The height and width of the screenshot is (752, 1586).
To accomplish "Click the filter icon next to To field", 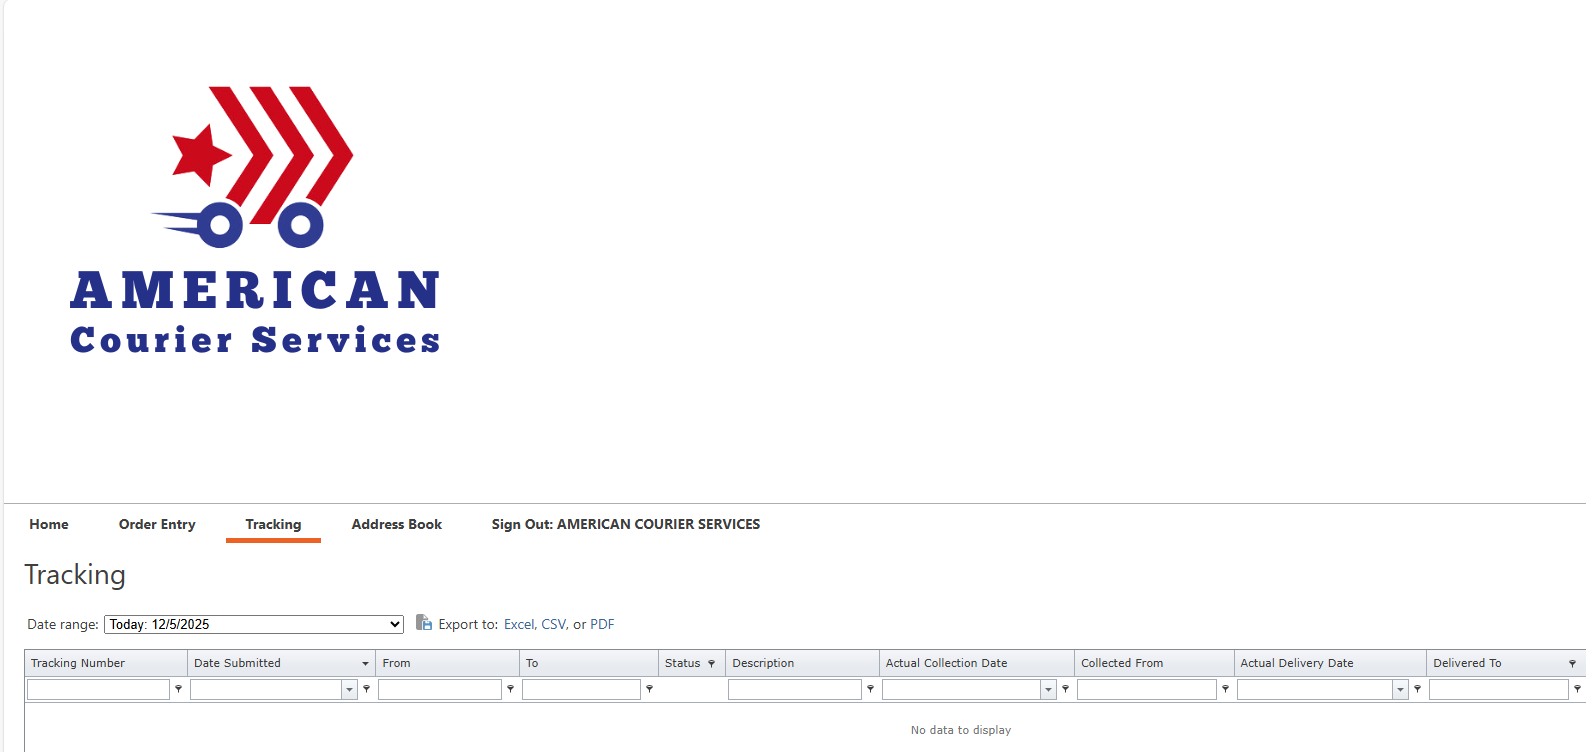I will 650,689.
